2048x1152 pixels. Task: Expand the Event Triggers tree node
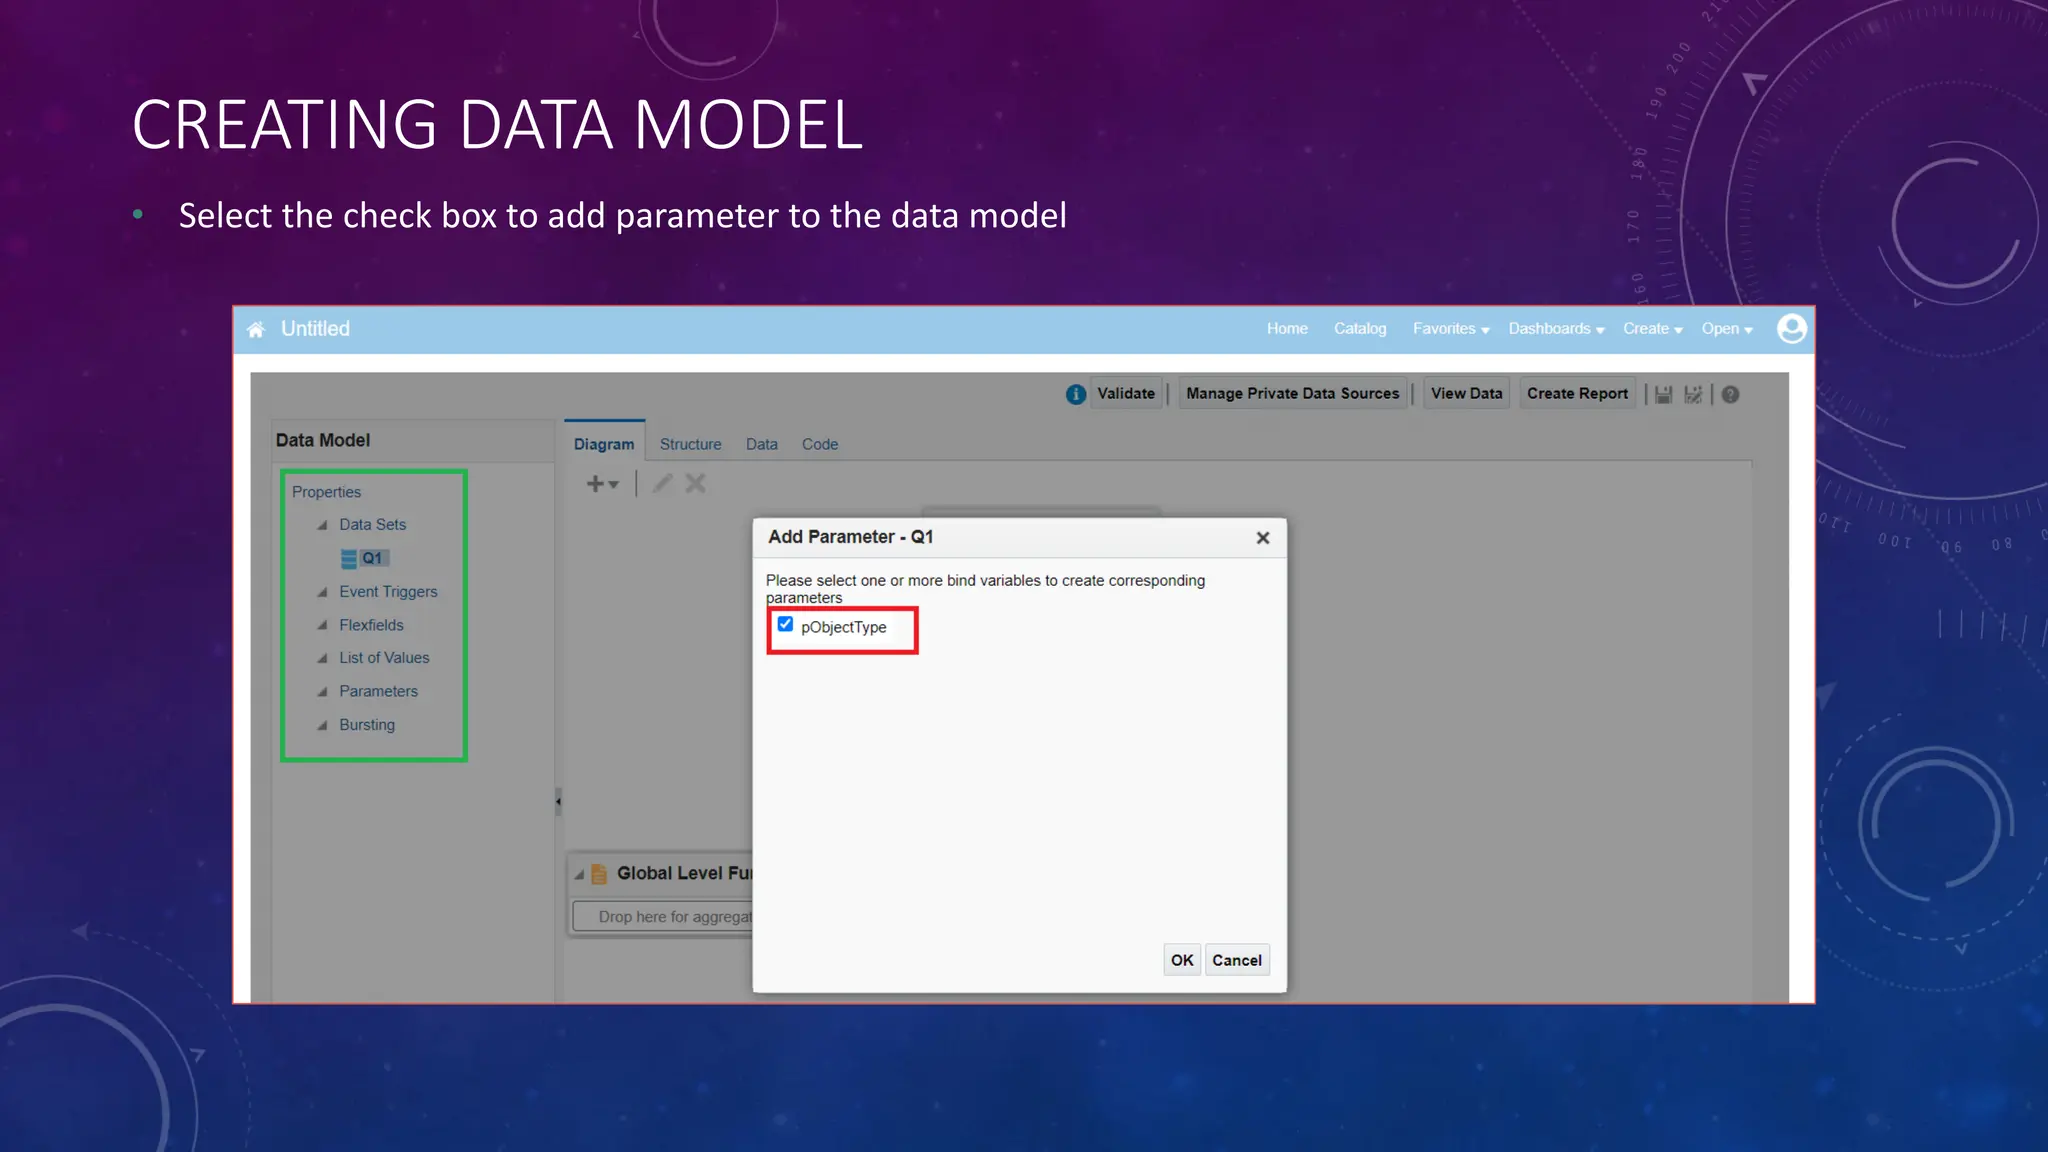(322, 592)
